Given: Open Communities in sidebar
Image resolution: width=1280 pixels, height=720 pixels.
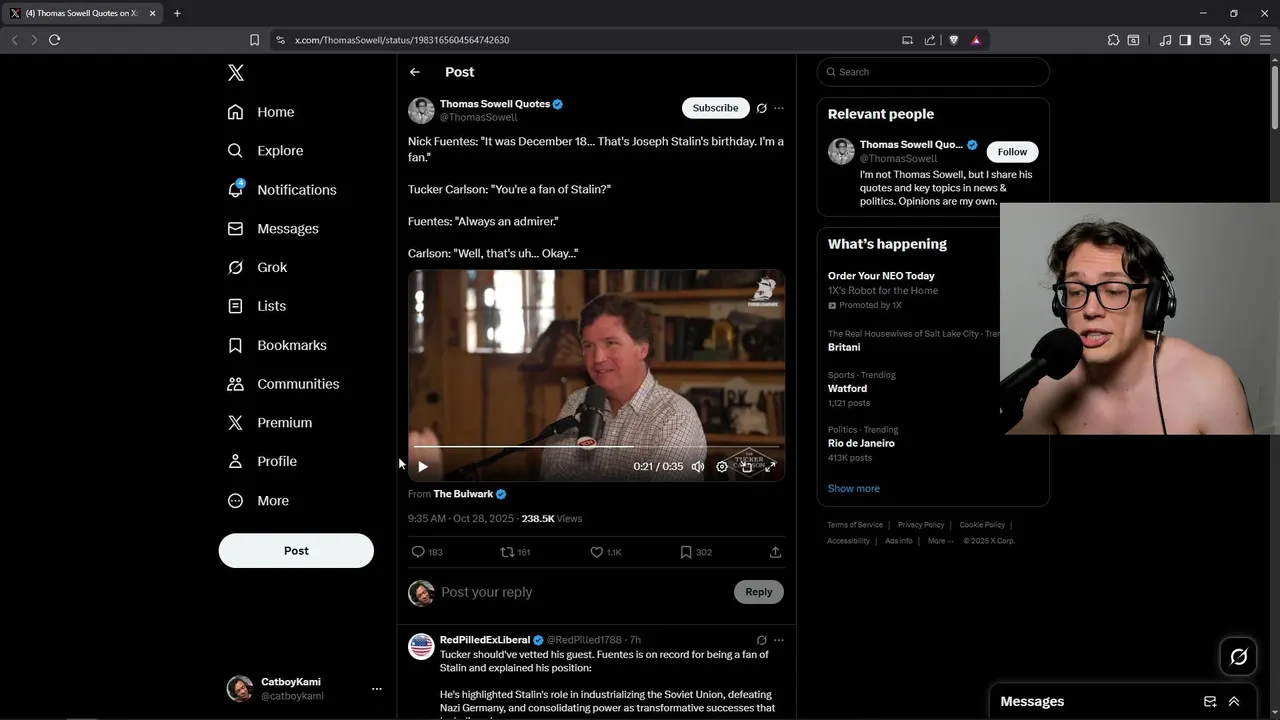Looking at the screenshot, I should tap(283, 384).
